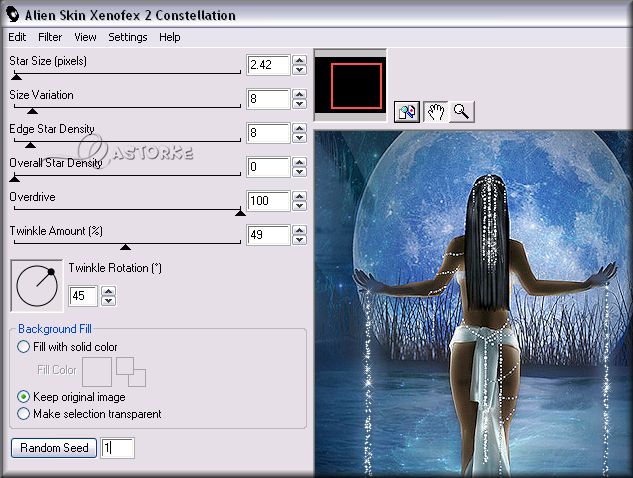Viewport: 633px width, 478px height.
Task: Click the Random Seed value field
Action: click(117, 448)
